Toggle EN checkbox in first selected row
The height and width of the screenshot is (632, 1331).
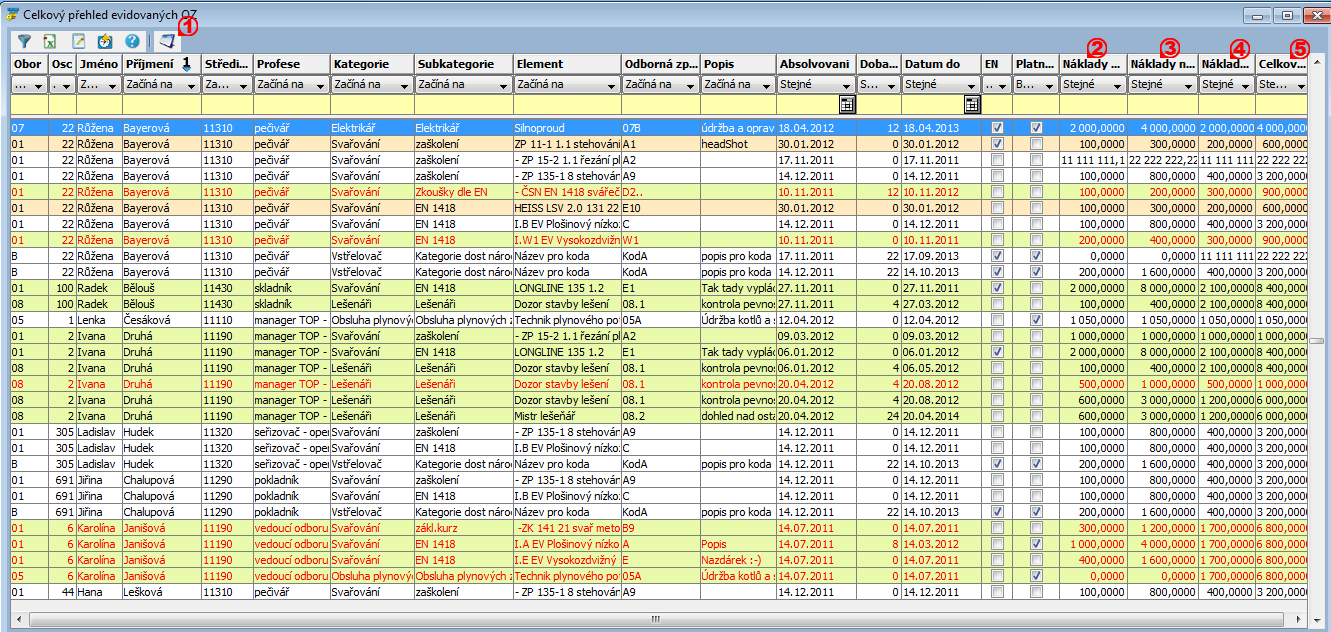pyautogui.click(x=996, y=128)
